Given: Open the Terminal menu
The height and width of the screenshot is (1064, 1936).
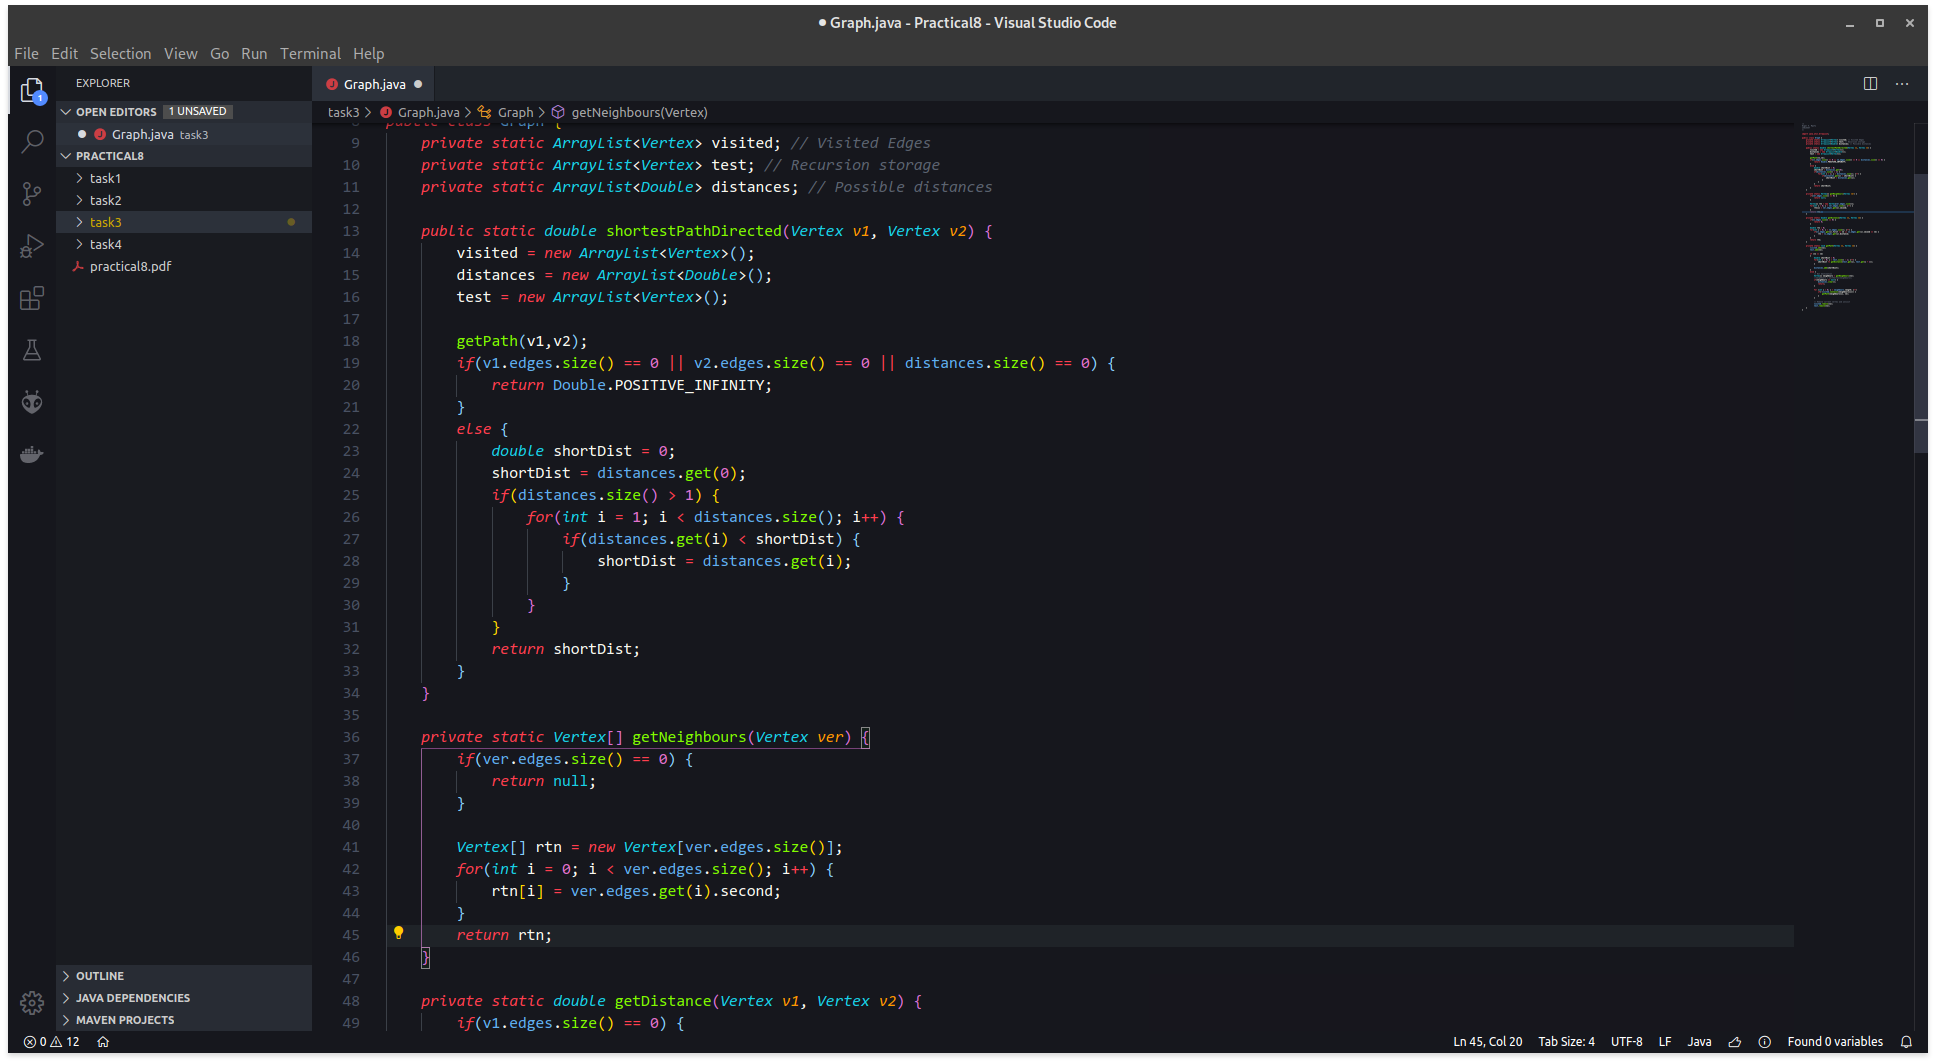Looking at the screenshot, I should (310, 53).
